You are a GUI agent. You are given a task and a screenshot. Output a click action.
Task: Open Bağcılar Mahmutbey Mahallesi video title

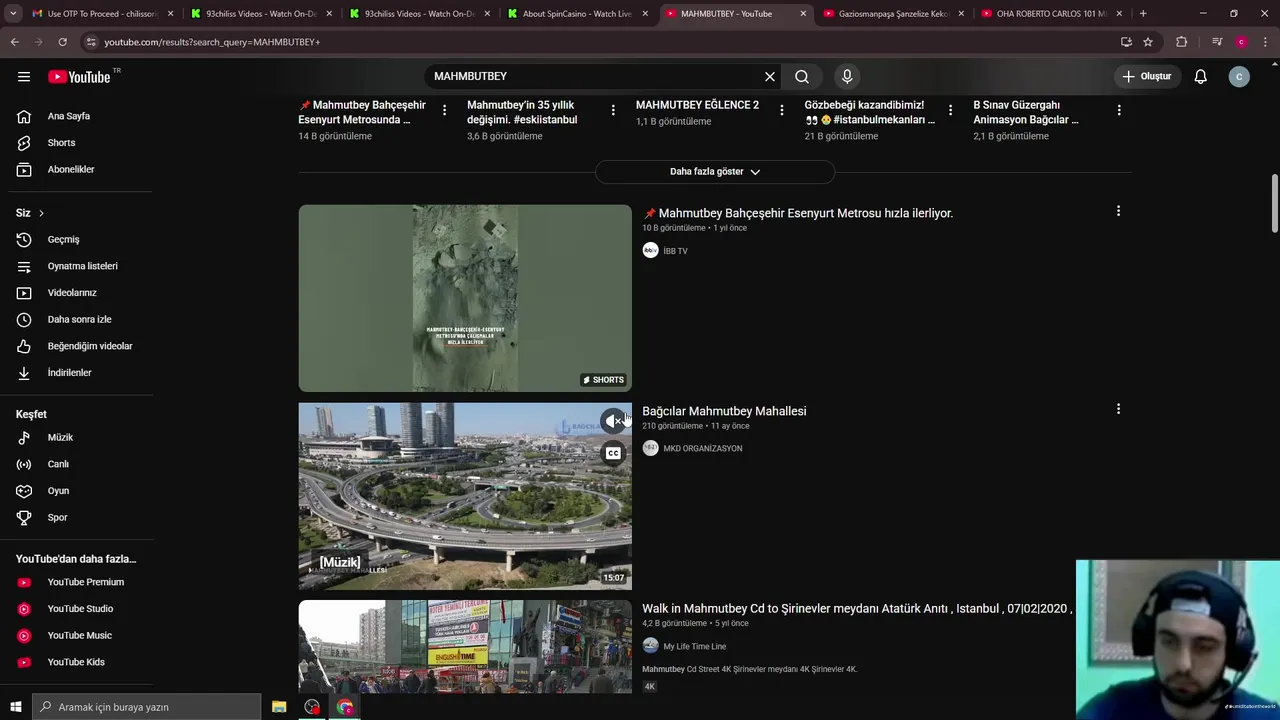click(x=724, y=411)
